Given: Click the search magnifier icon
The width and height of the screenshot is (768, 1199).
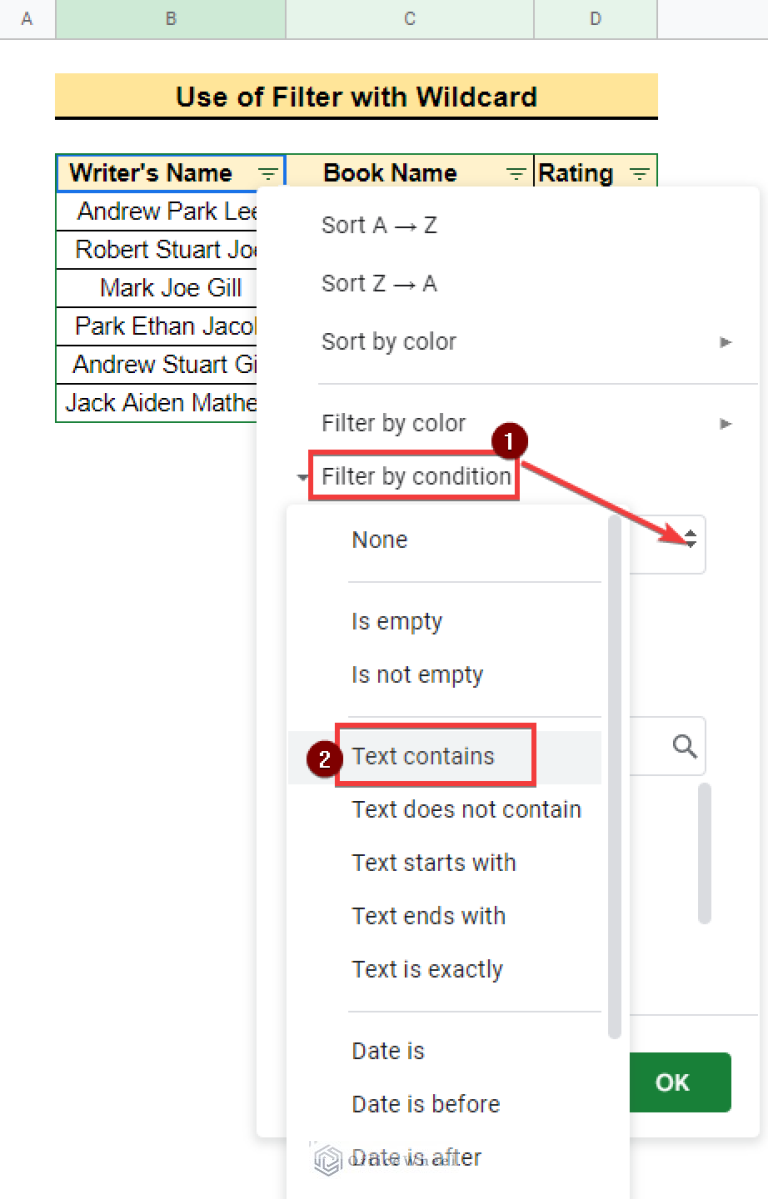Looking at the screenshot, I should point(685,746).
